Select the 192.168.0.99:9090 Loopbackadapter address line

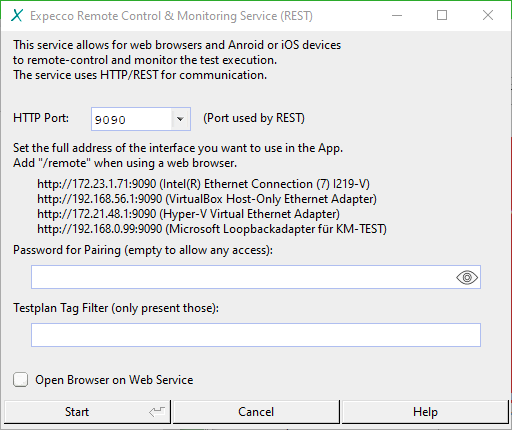(x=212, y=229)
